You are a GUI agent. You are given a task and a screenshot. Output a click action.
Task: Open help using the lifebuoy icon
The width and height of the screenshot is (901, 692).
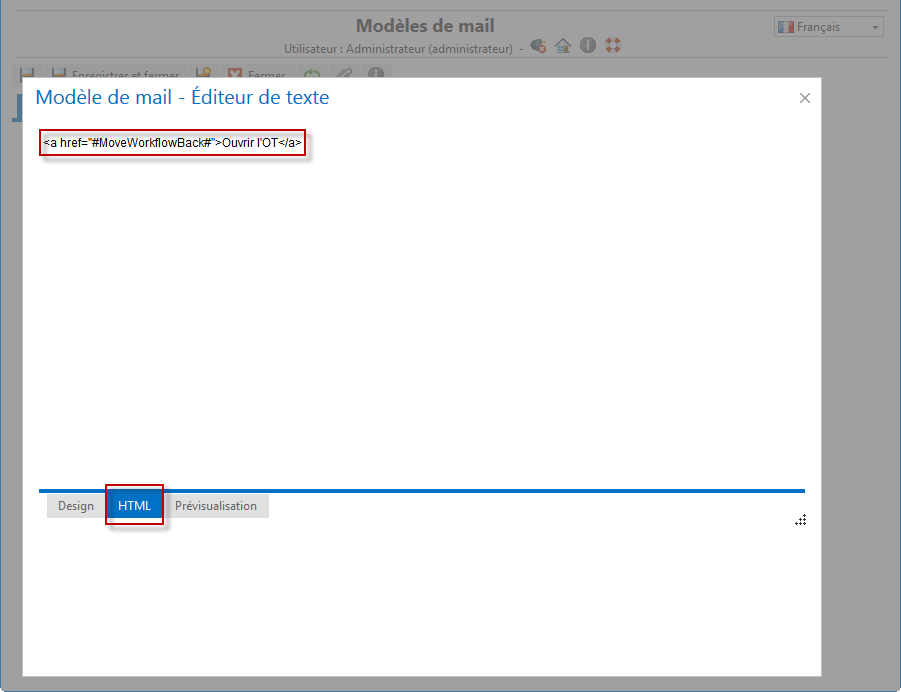pos(612,46)
